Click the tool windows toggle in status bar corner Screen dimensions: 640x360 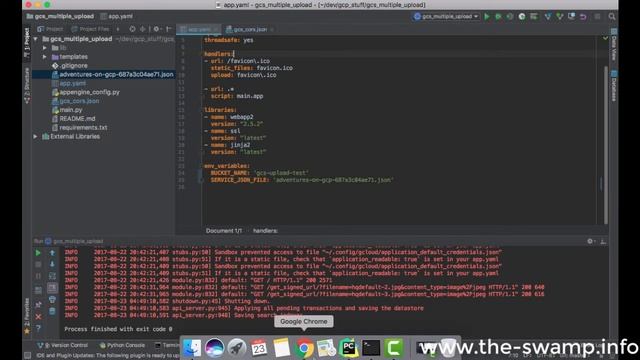[x=27, y=356]
